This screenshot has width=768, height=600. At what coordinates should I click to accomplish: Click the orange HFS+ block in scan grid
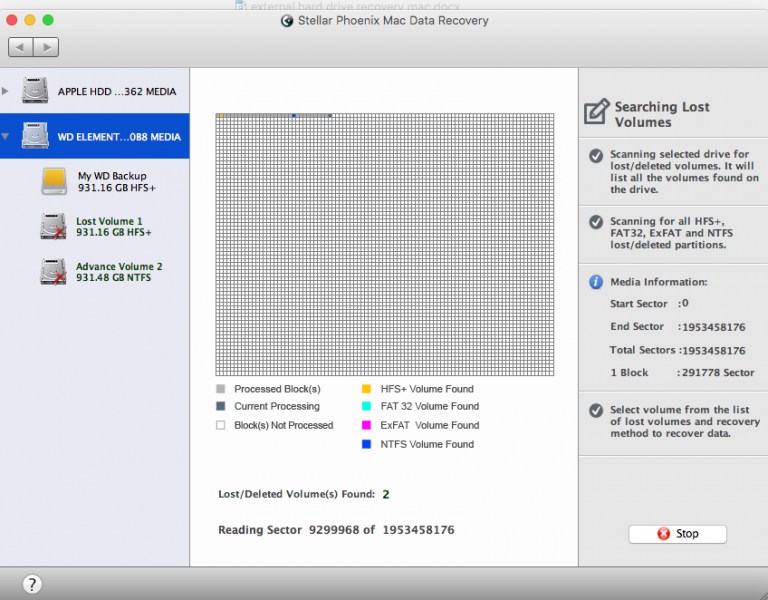pos(221,116)
